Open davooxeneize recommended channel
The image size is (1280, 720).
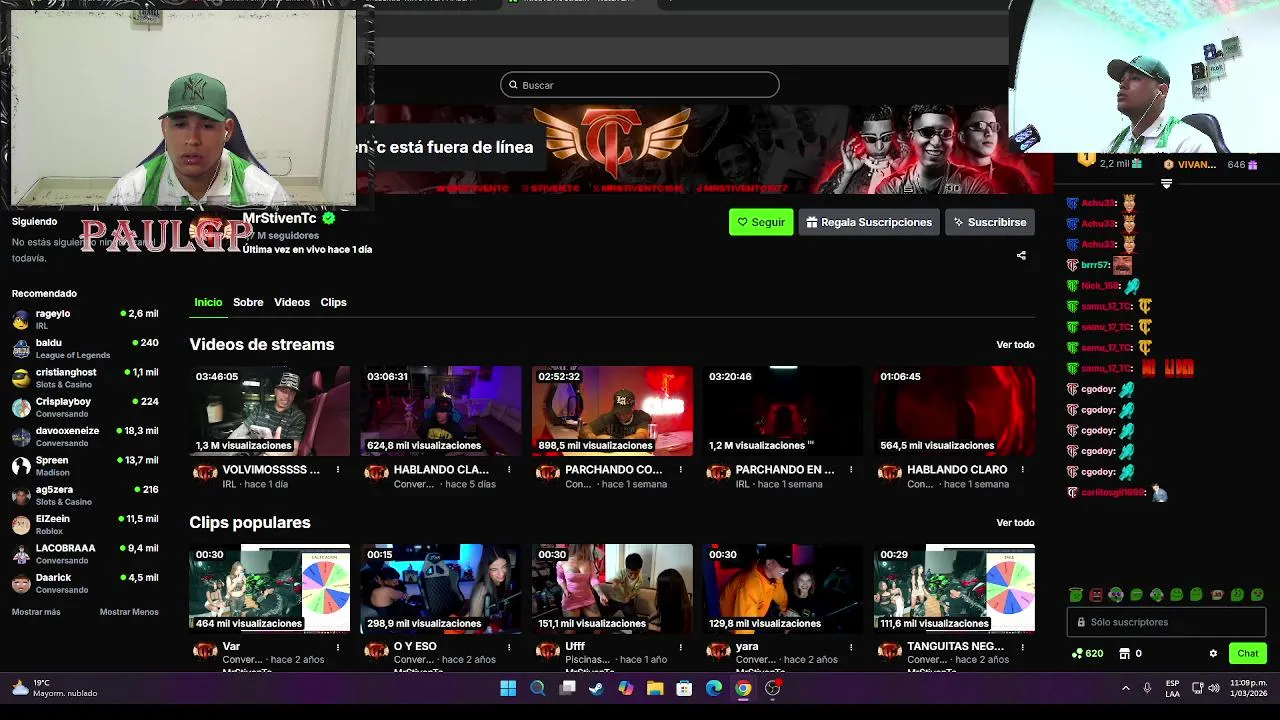[x=85, y=436]
